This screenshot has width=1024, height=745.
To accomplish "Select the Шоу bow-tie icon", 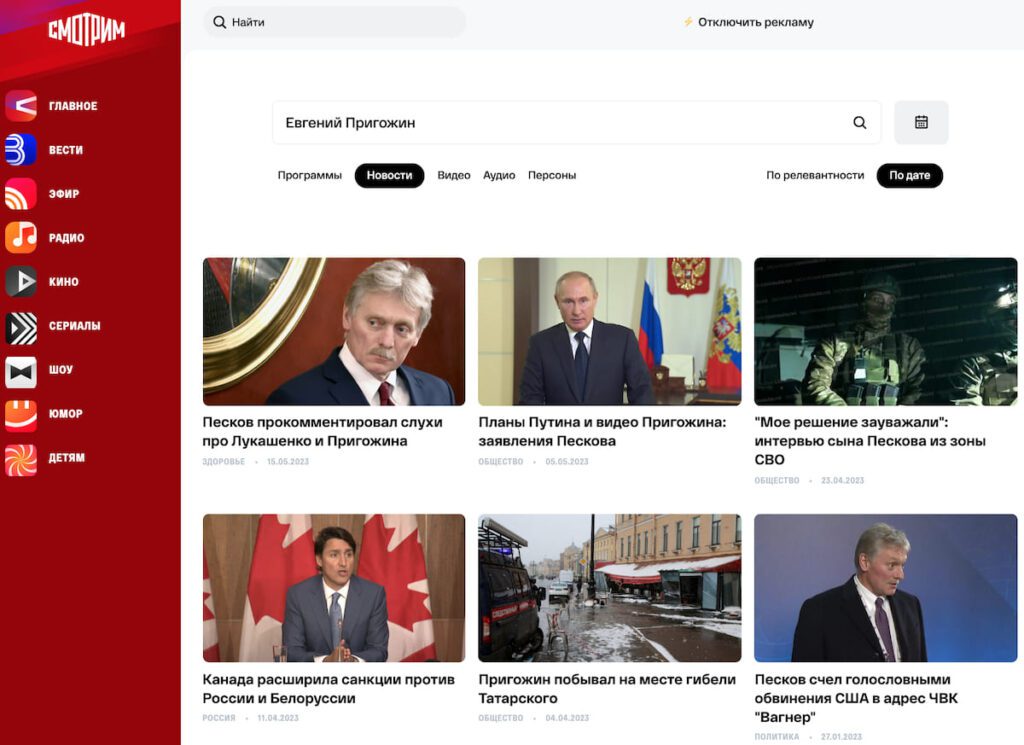I will click(x=21, y=370).
